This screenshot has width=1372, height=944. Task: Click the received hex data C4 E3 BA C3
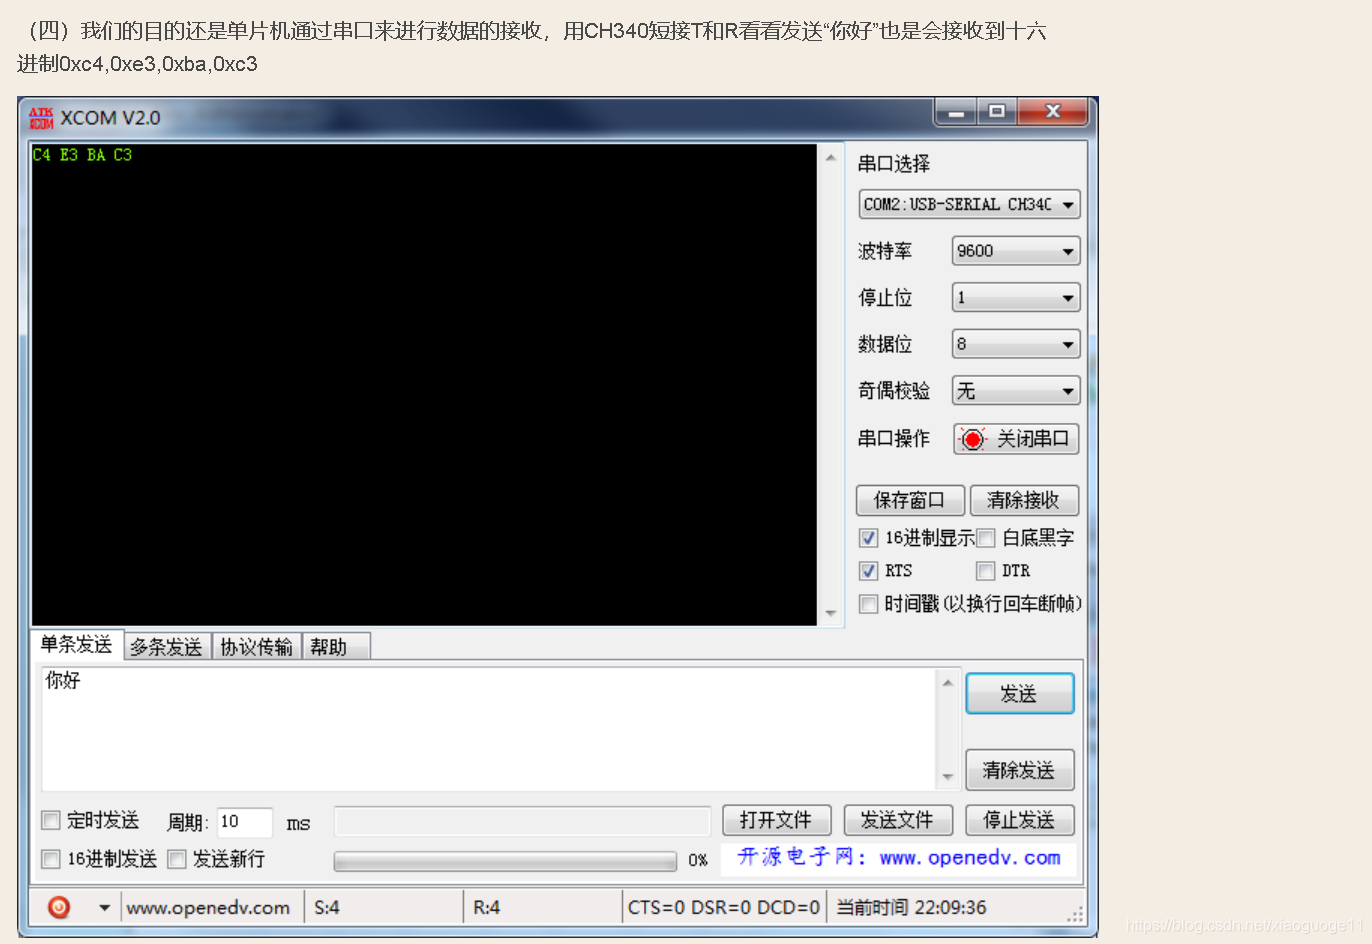click(x=82, y=155)
